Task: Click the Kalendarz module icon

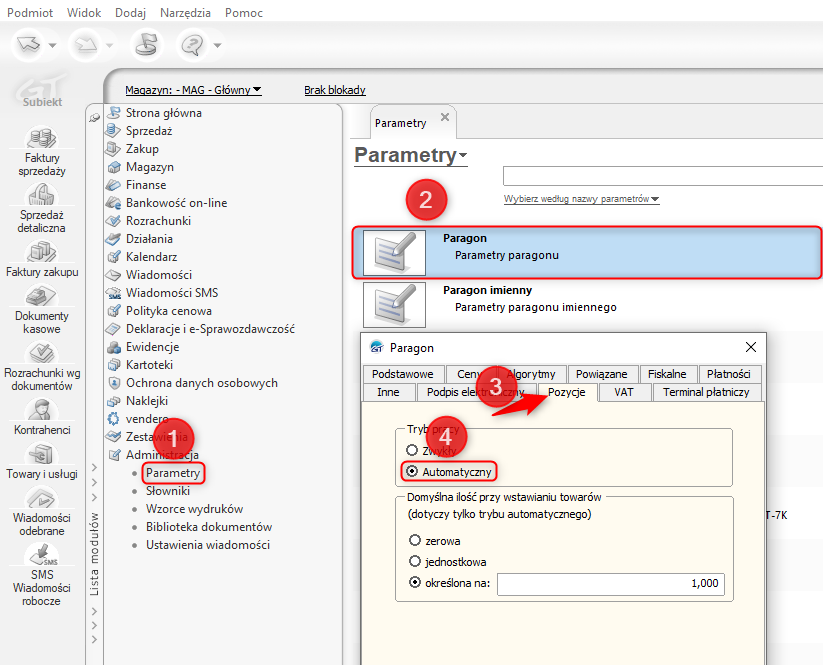Action: [x=114, y=257]
